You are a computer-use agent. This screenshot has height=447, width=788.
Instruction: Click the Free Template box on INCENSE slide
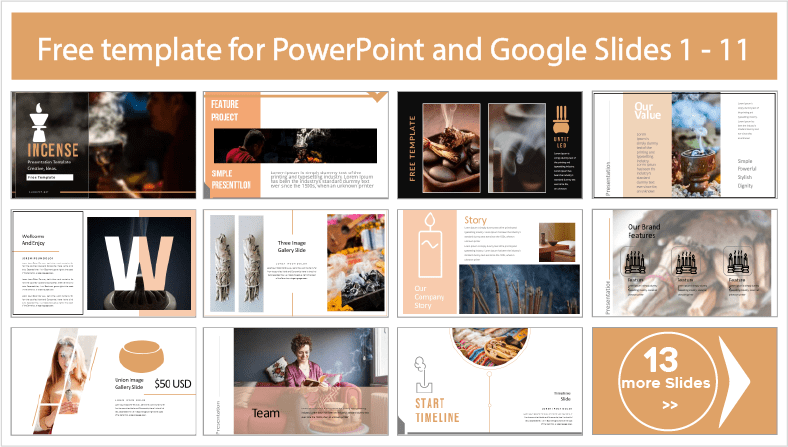click(50, 177)
